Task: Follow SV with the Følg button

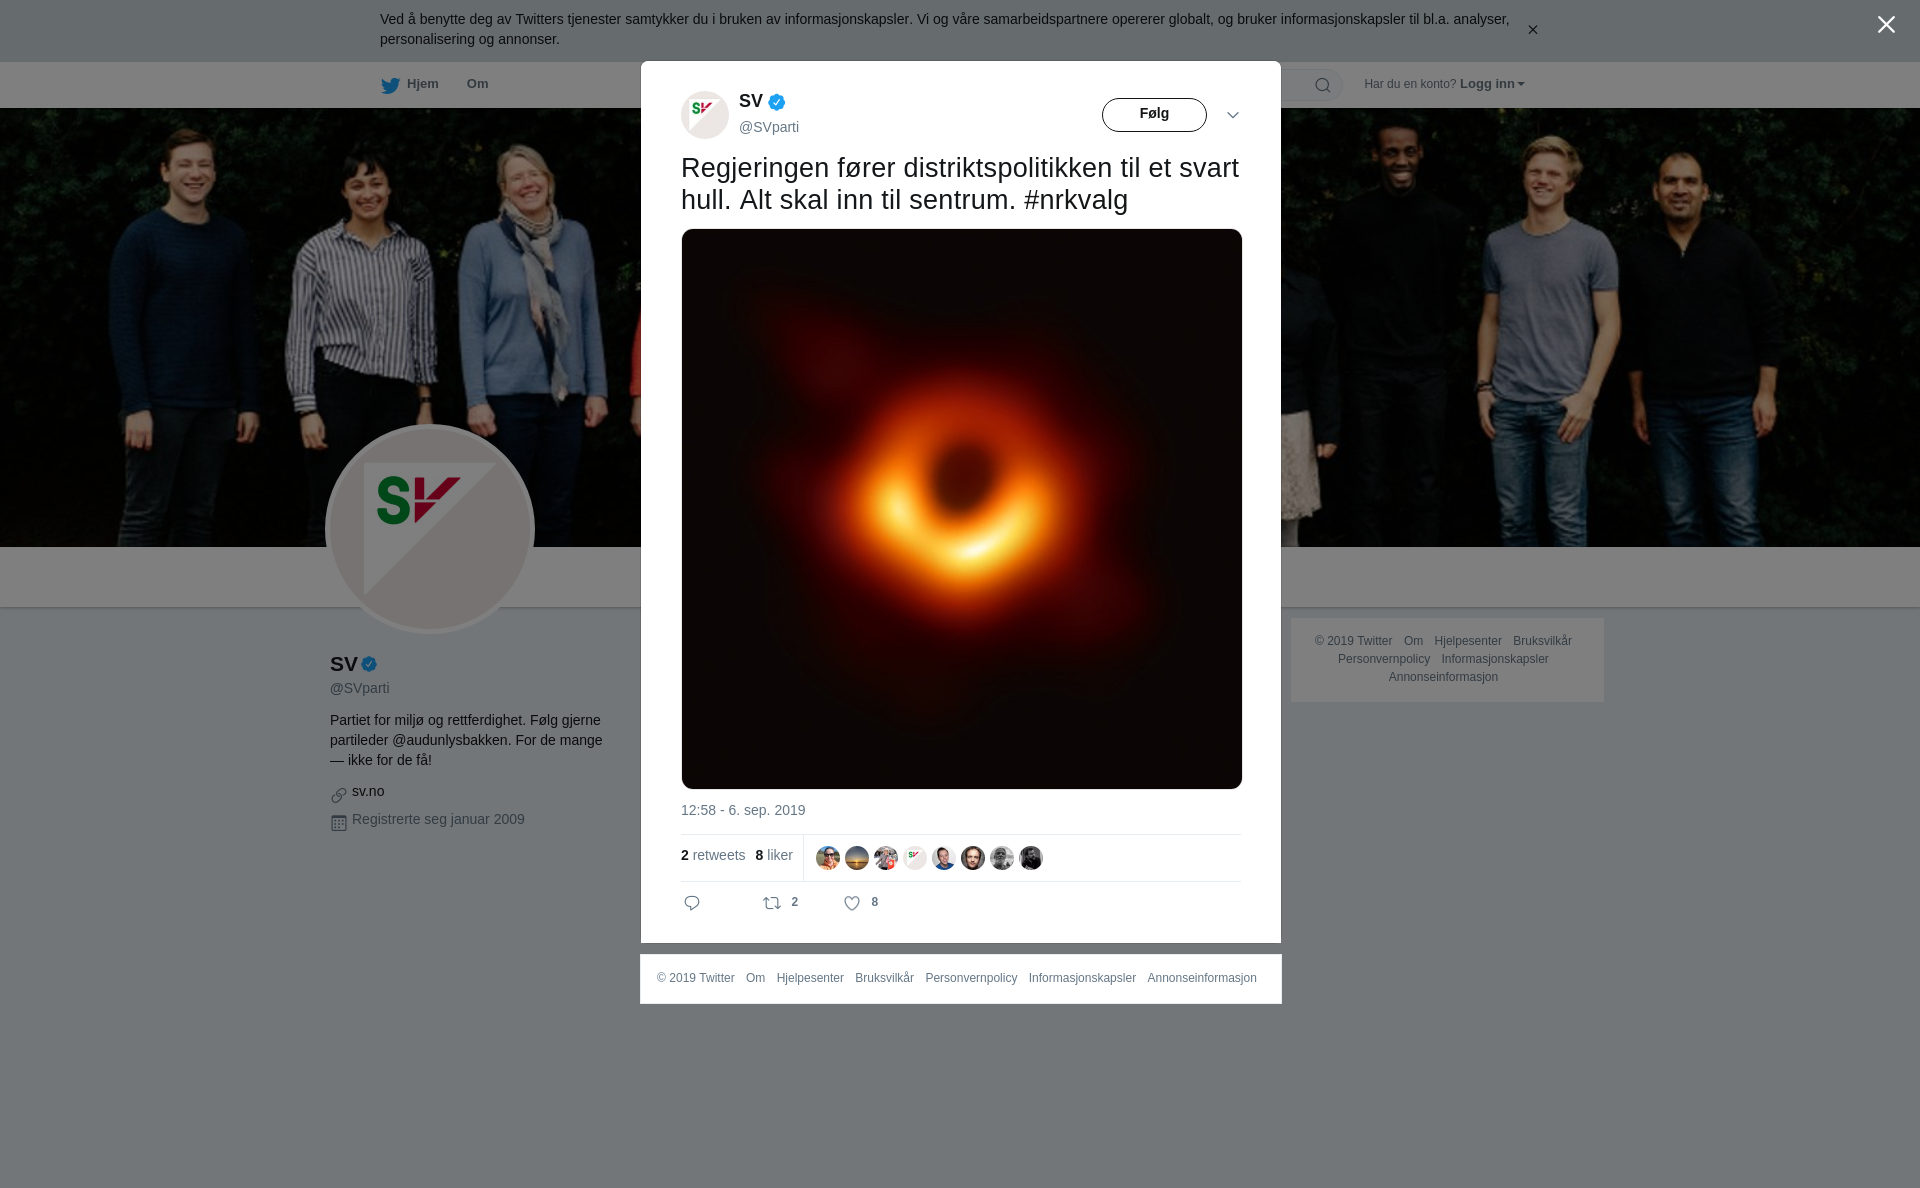Action: [x=1154, y=115]
